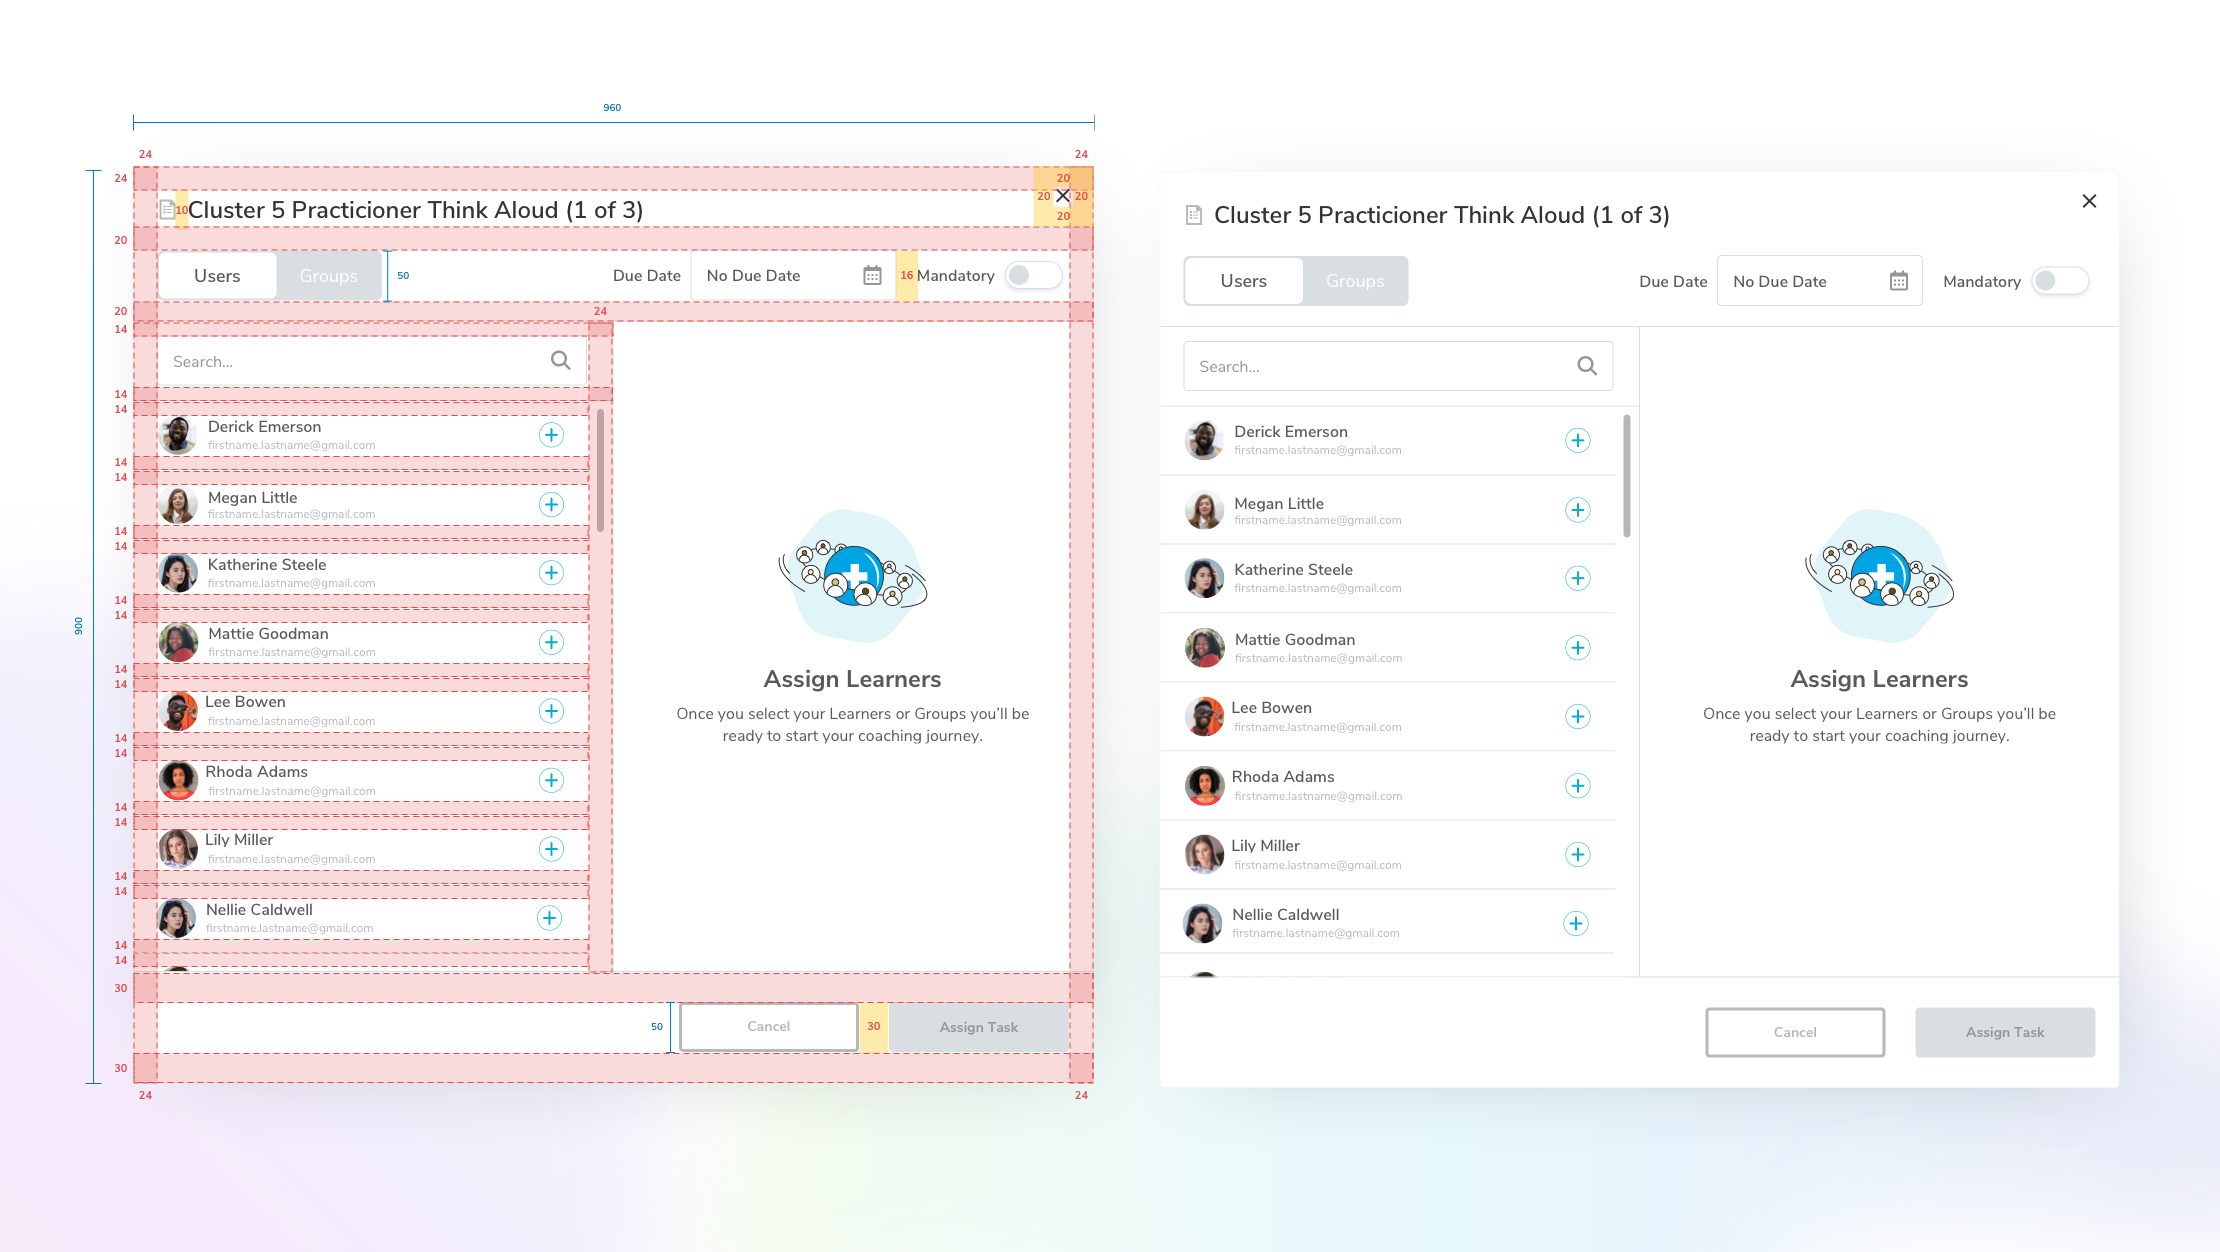Switch to the Groups tab in left dialog
This screenshot has width=2220, height=1252.
pyautogui.click(x=329, y=276)
